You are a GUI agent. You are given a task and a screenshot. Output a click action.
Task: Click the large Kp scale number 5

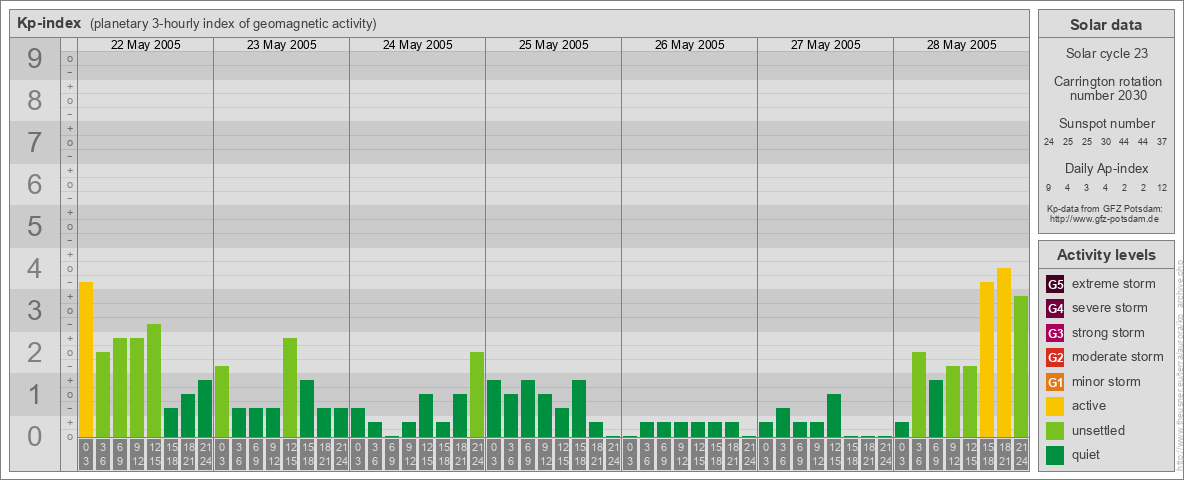click(x=34, y=226)
